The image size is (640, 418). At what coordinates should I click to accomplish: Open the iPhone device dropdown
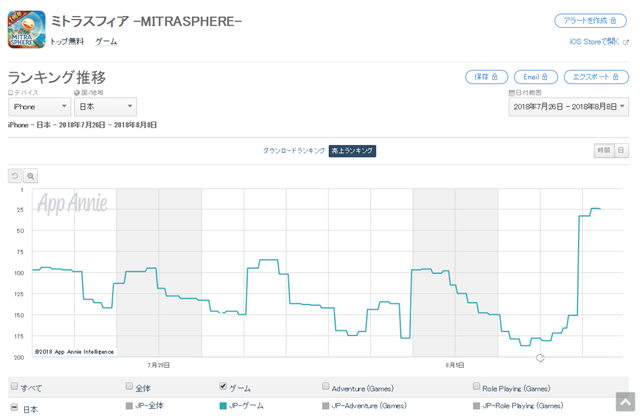pyautogui.click(x=40, y=107)
